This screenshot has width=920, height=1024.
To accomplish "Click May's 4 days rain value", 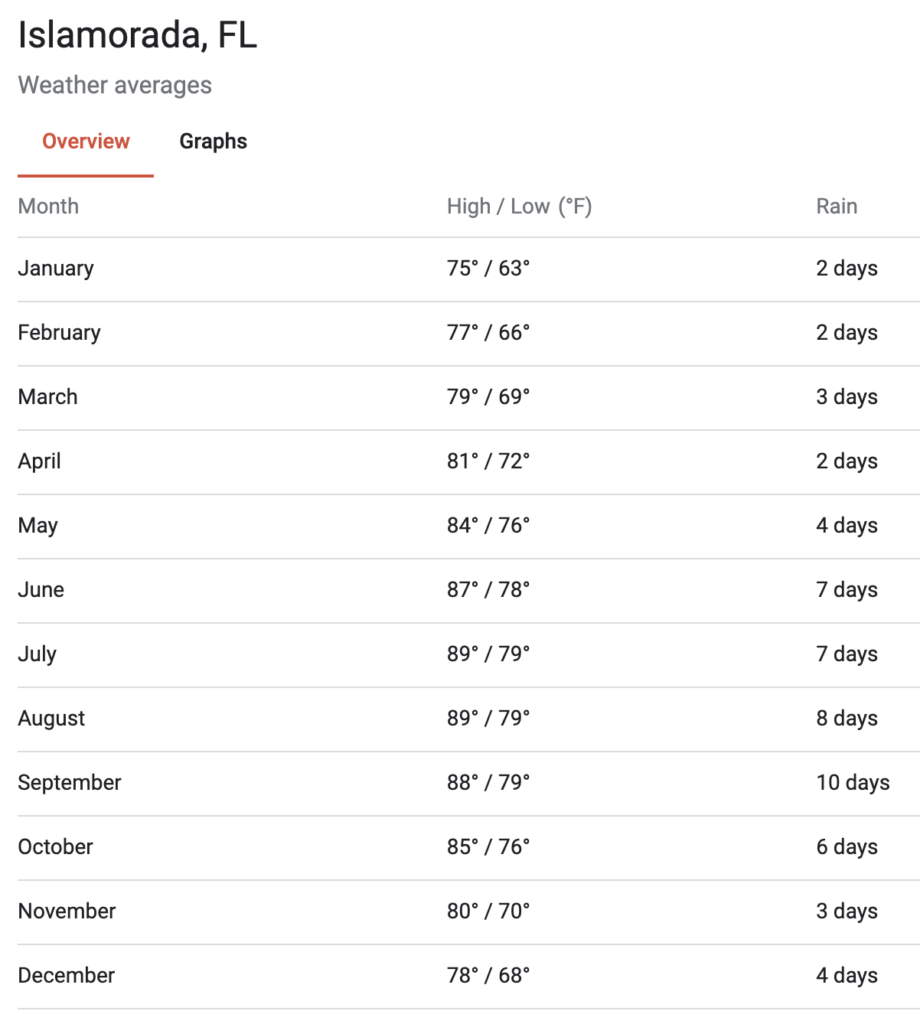I will [x=846, y=526].
